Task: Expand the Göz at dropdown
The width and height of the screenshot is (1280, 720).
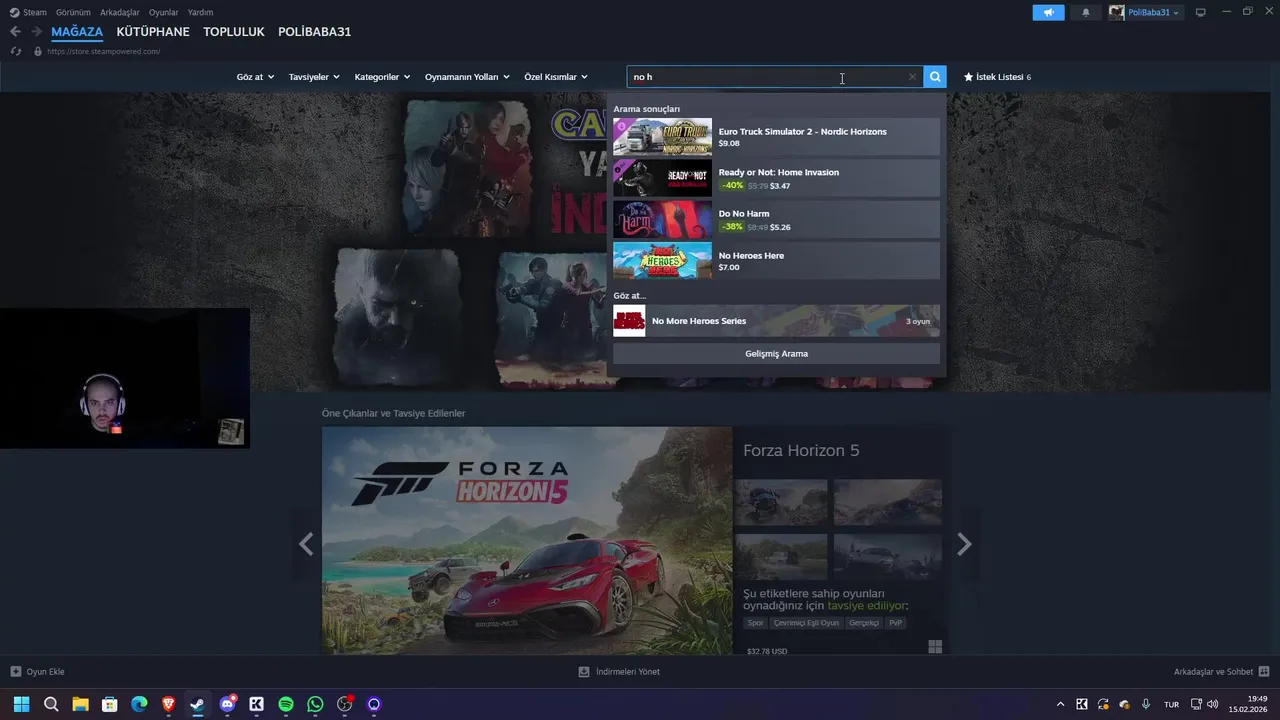Action: [255, 77]
